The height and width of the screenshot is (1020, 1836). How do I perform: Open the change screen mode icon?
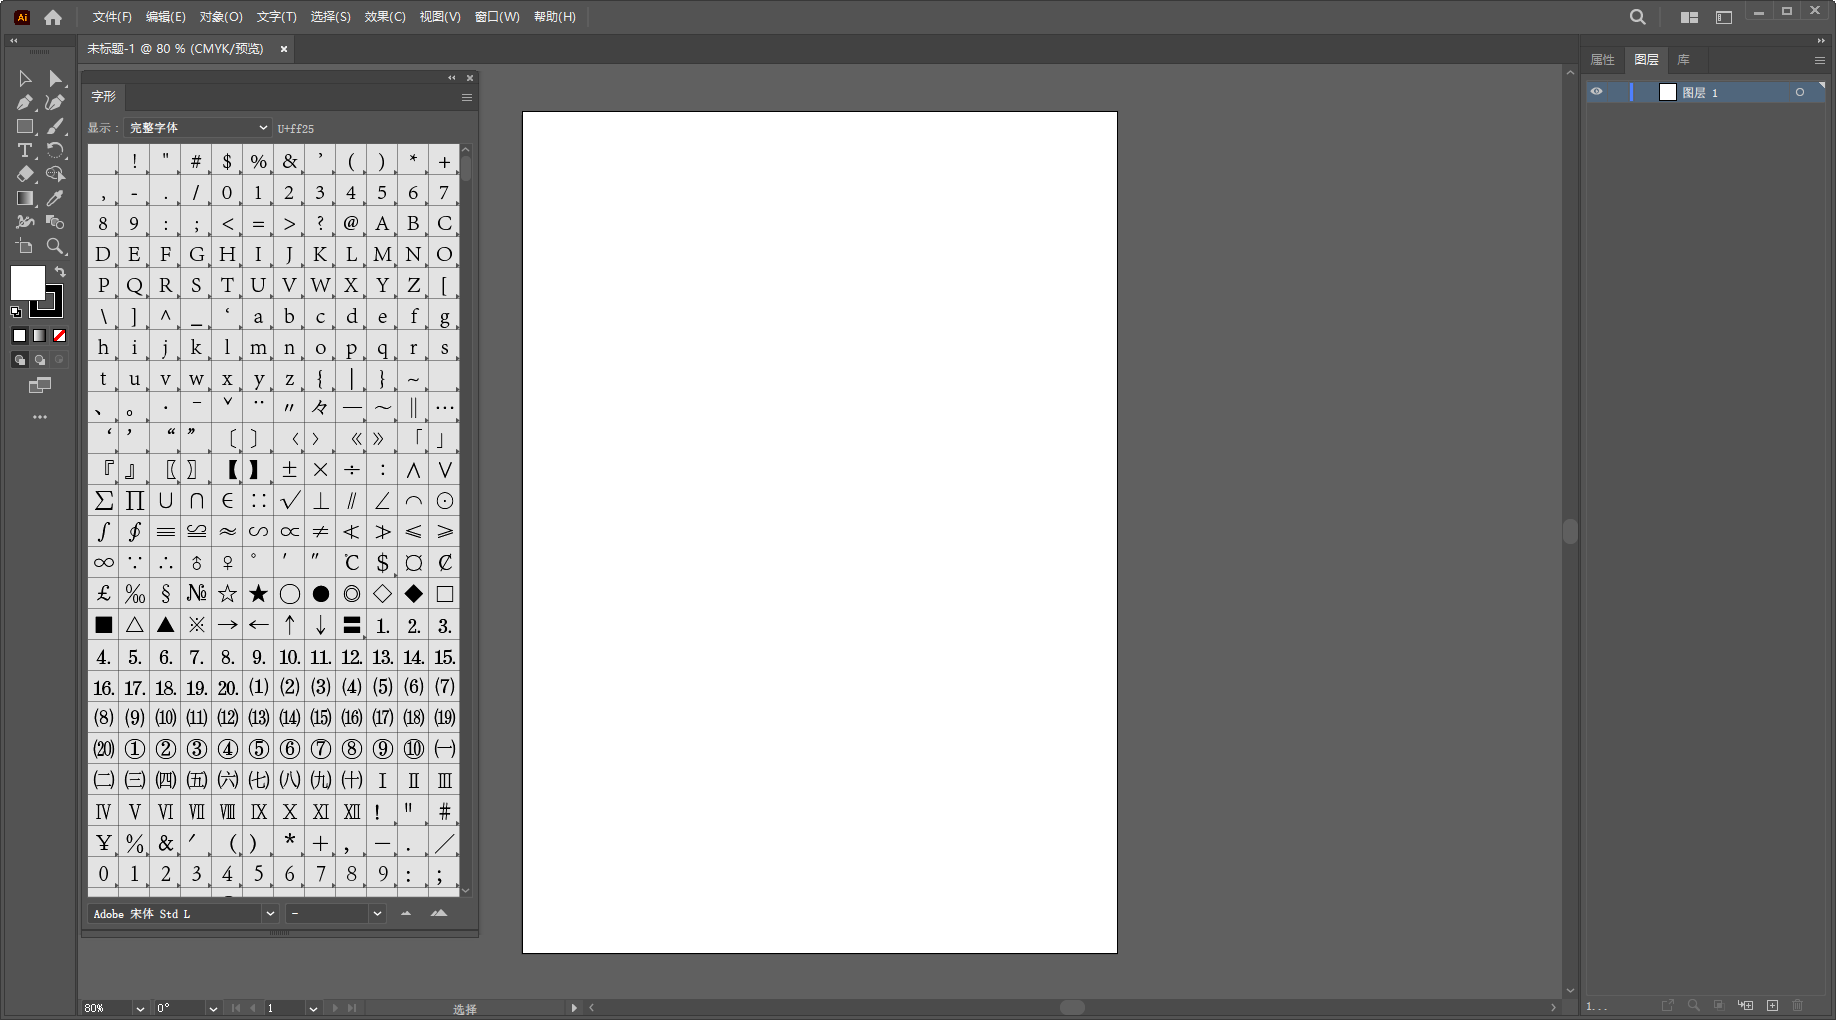(x=40, y=386)
